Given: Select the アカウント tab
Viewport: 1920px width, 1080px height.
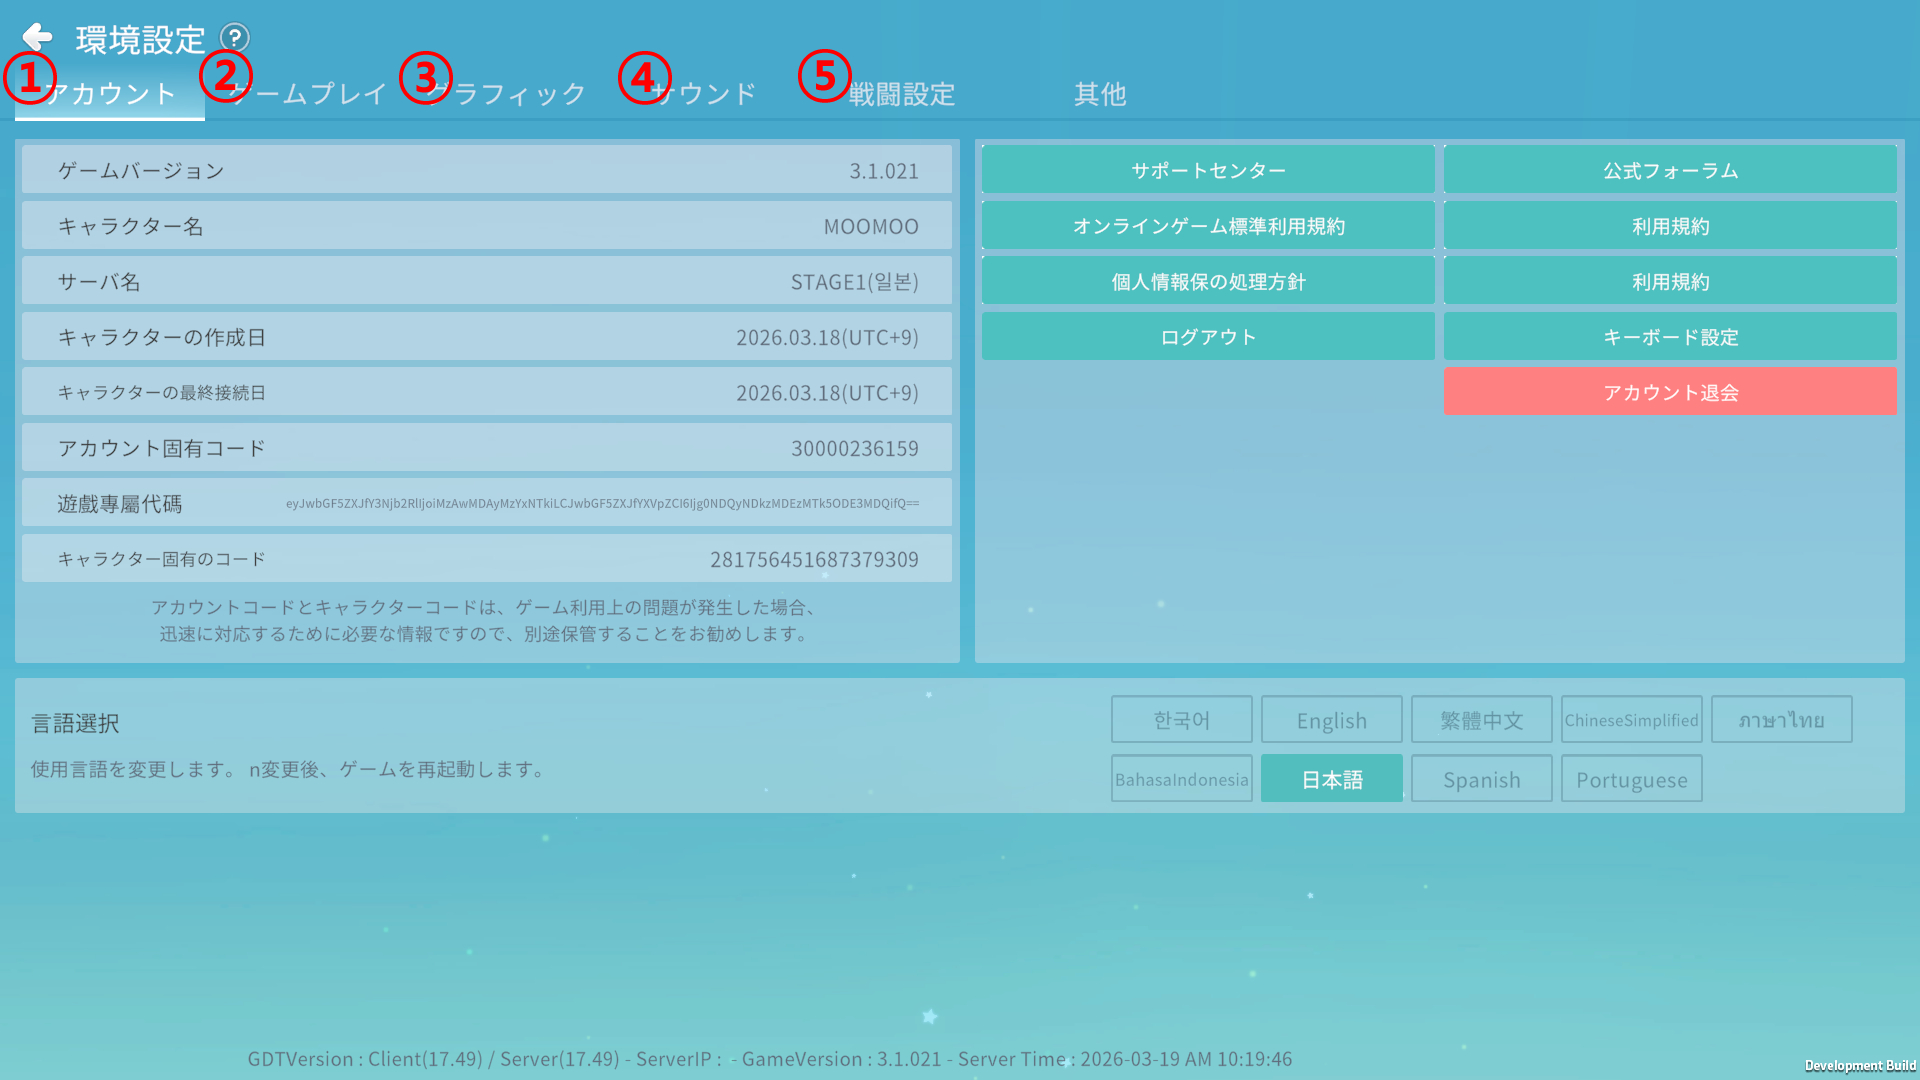Looking at the screenshot, I should (110, 94).
